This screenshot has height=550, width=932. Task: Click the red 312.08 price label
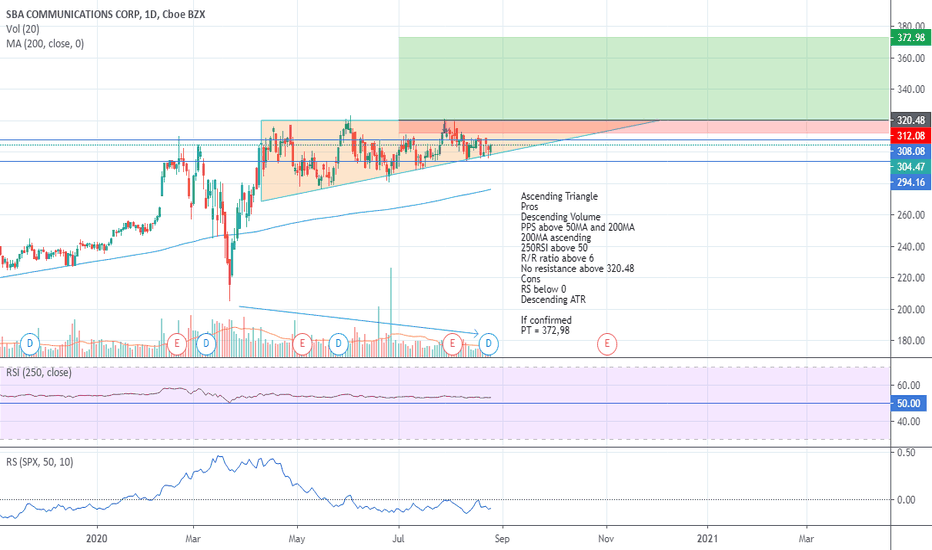(911, 136)
